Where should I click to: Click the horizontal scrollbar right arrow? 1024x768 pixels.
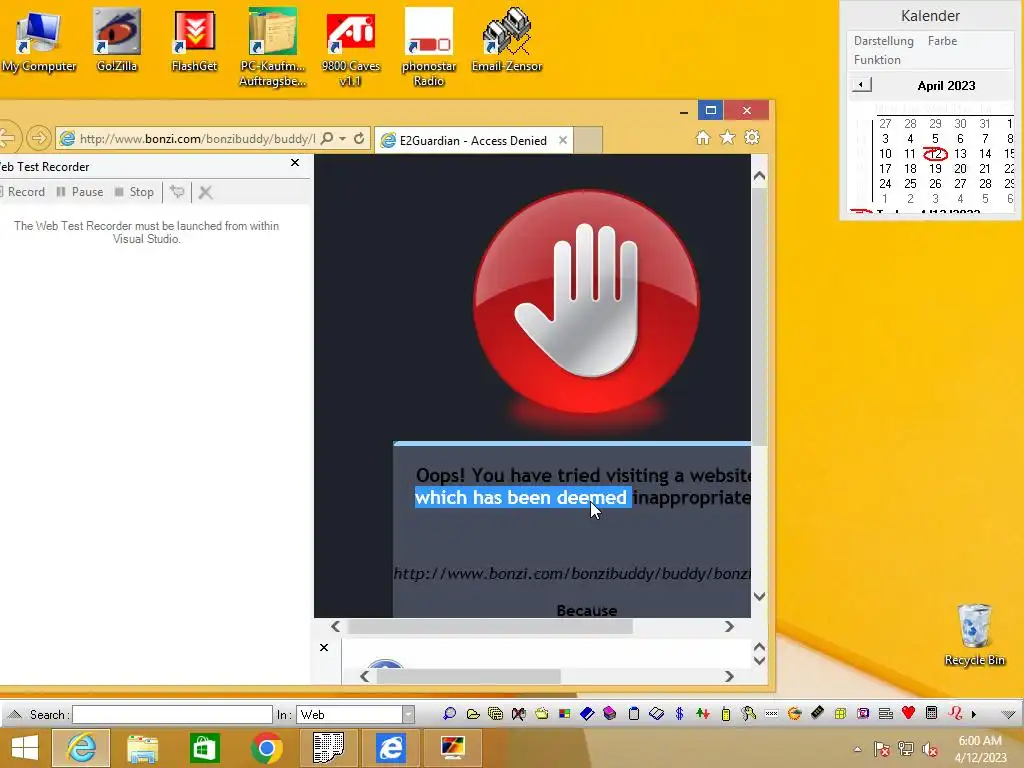[729, 626]
